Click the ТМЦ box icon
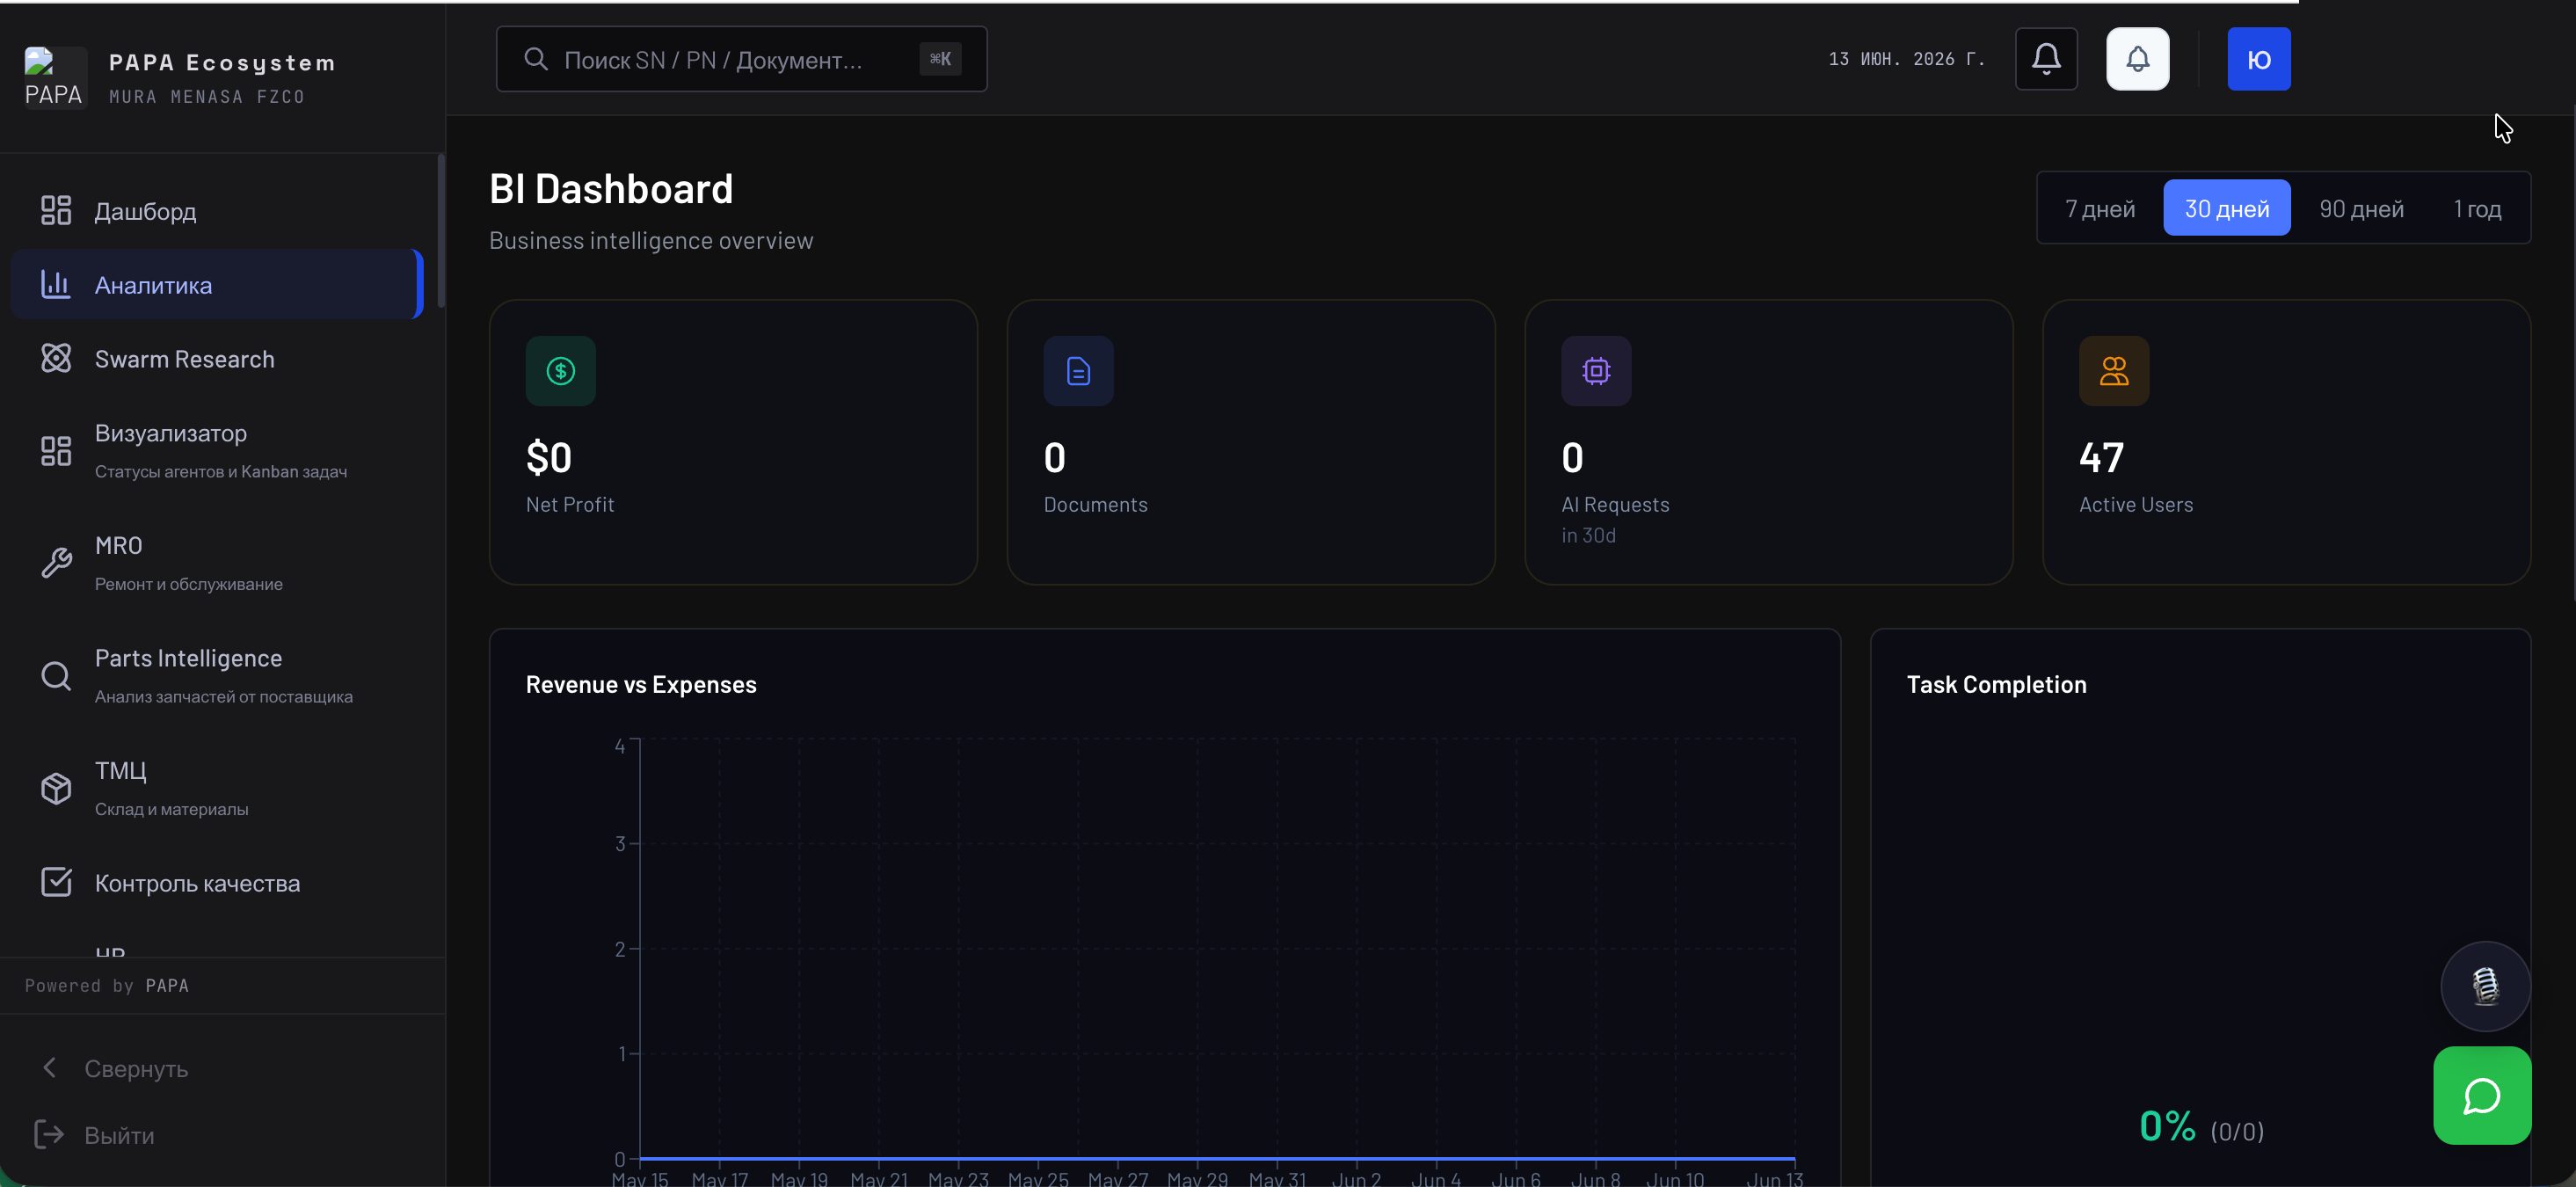This screenshot has width=2576, height=1187. pyautogui.click(x=56, y=788)
